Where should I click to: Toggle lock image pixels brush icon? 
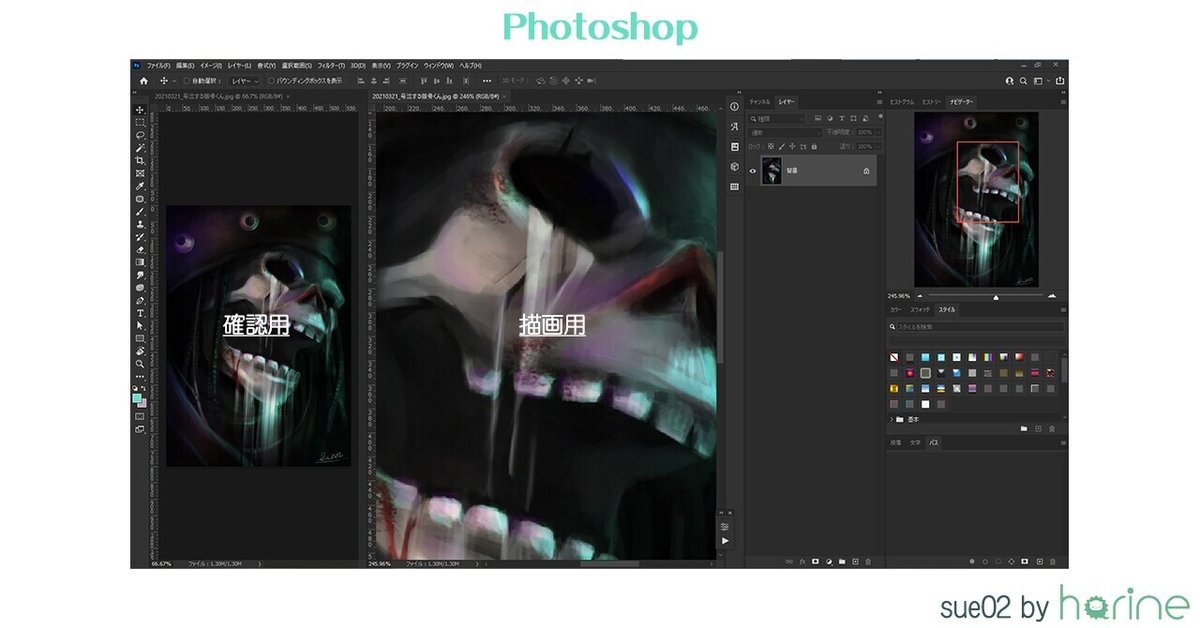782,146
